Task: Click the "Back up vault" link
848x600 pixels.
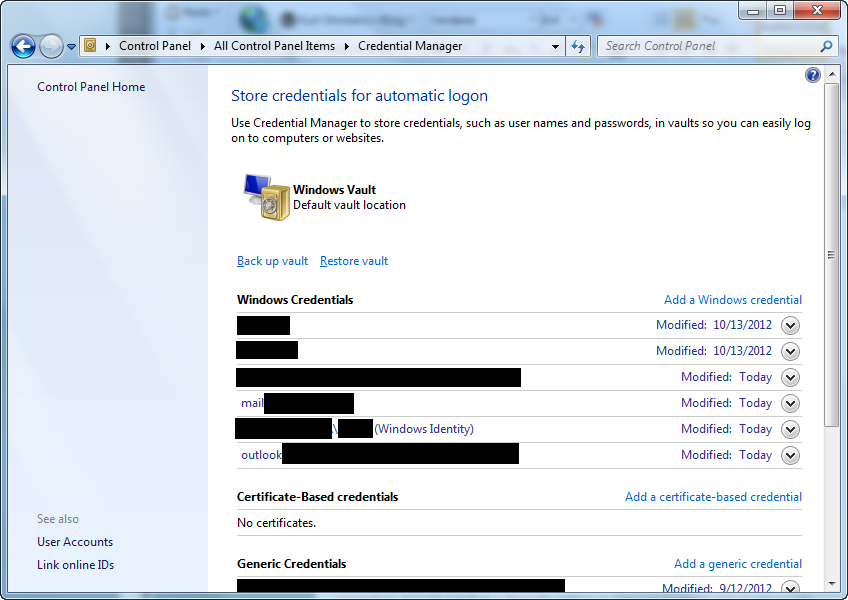Action: coord(272,261)
